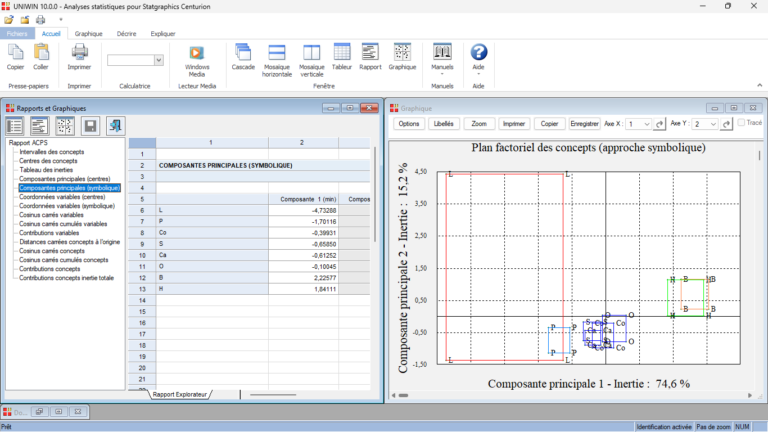Viewport: 768px width, 432px height.
Task: Show the report list view icon
Action: pyautogui.click(x=15, y=126)
